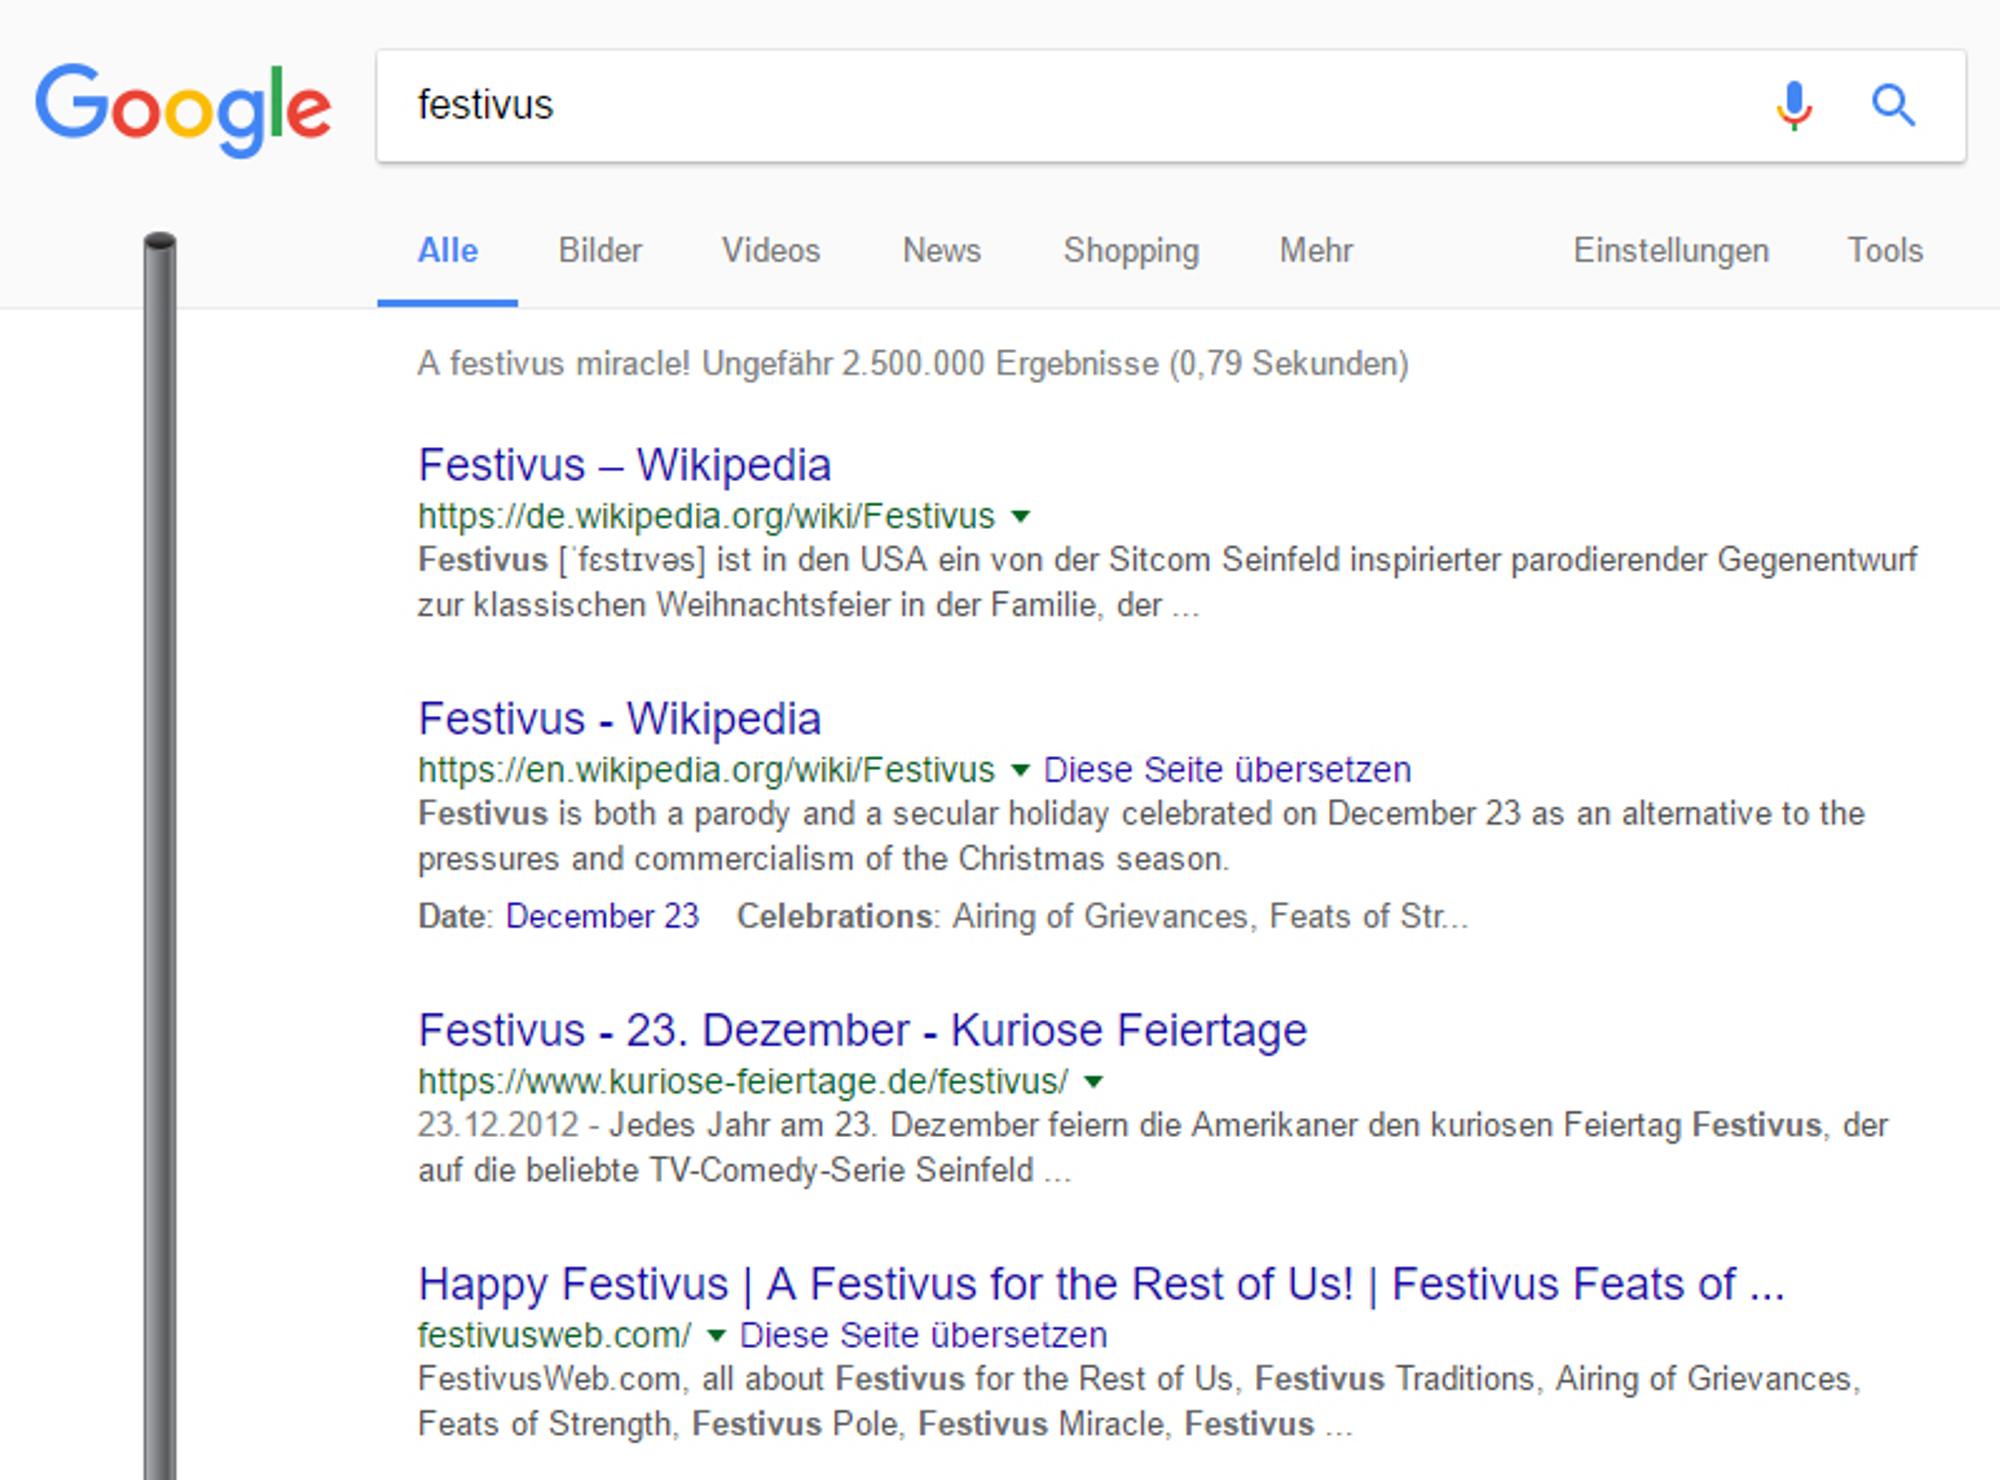Click 'Diese Seite übersetzen' for en.wikipedia.org
Screen dimensions: 2000x1480
[1227, 770]
